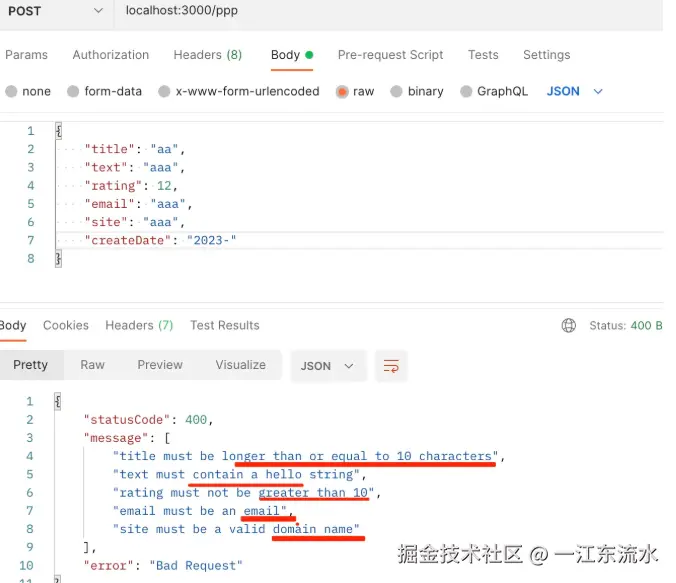This screenshot has width=676, height=583.
Task: Collapse response JSON at opening brace line 1
Action: (x=58, y=401)
